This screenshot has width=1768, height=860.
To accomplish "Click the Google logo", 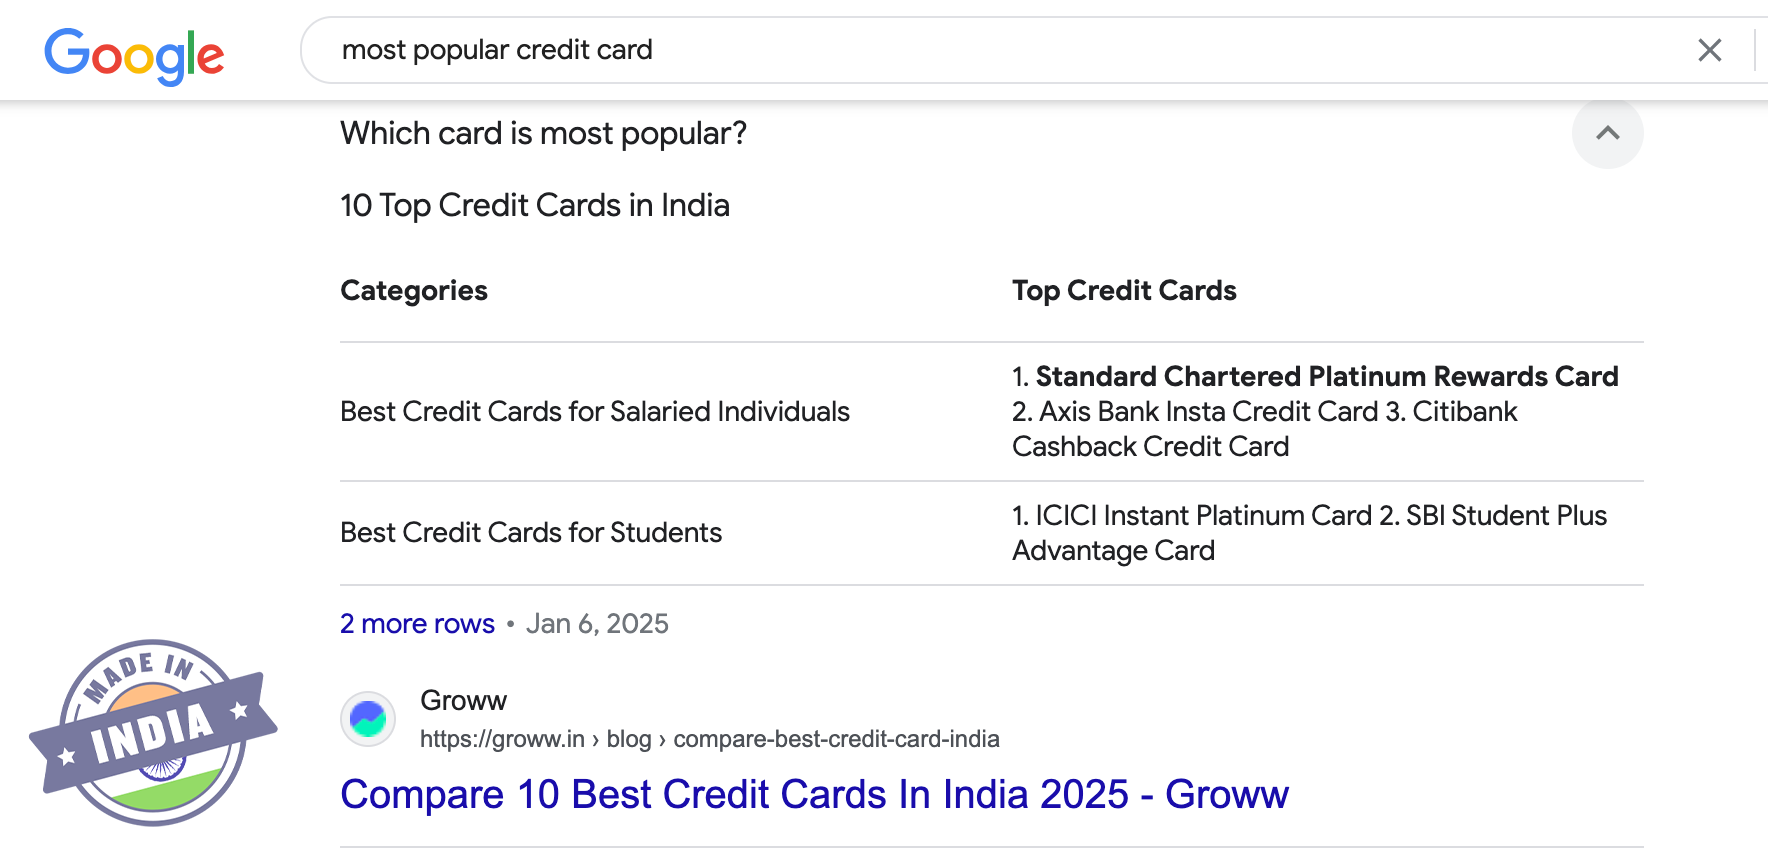I will pos(134,55).
